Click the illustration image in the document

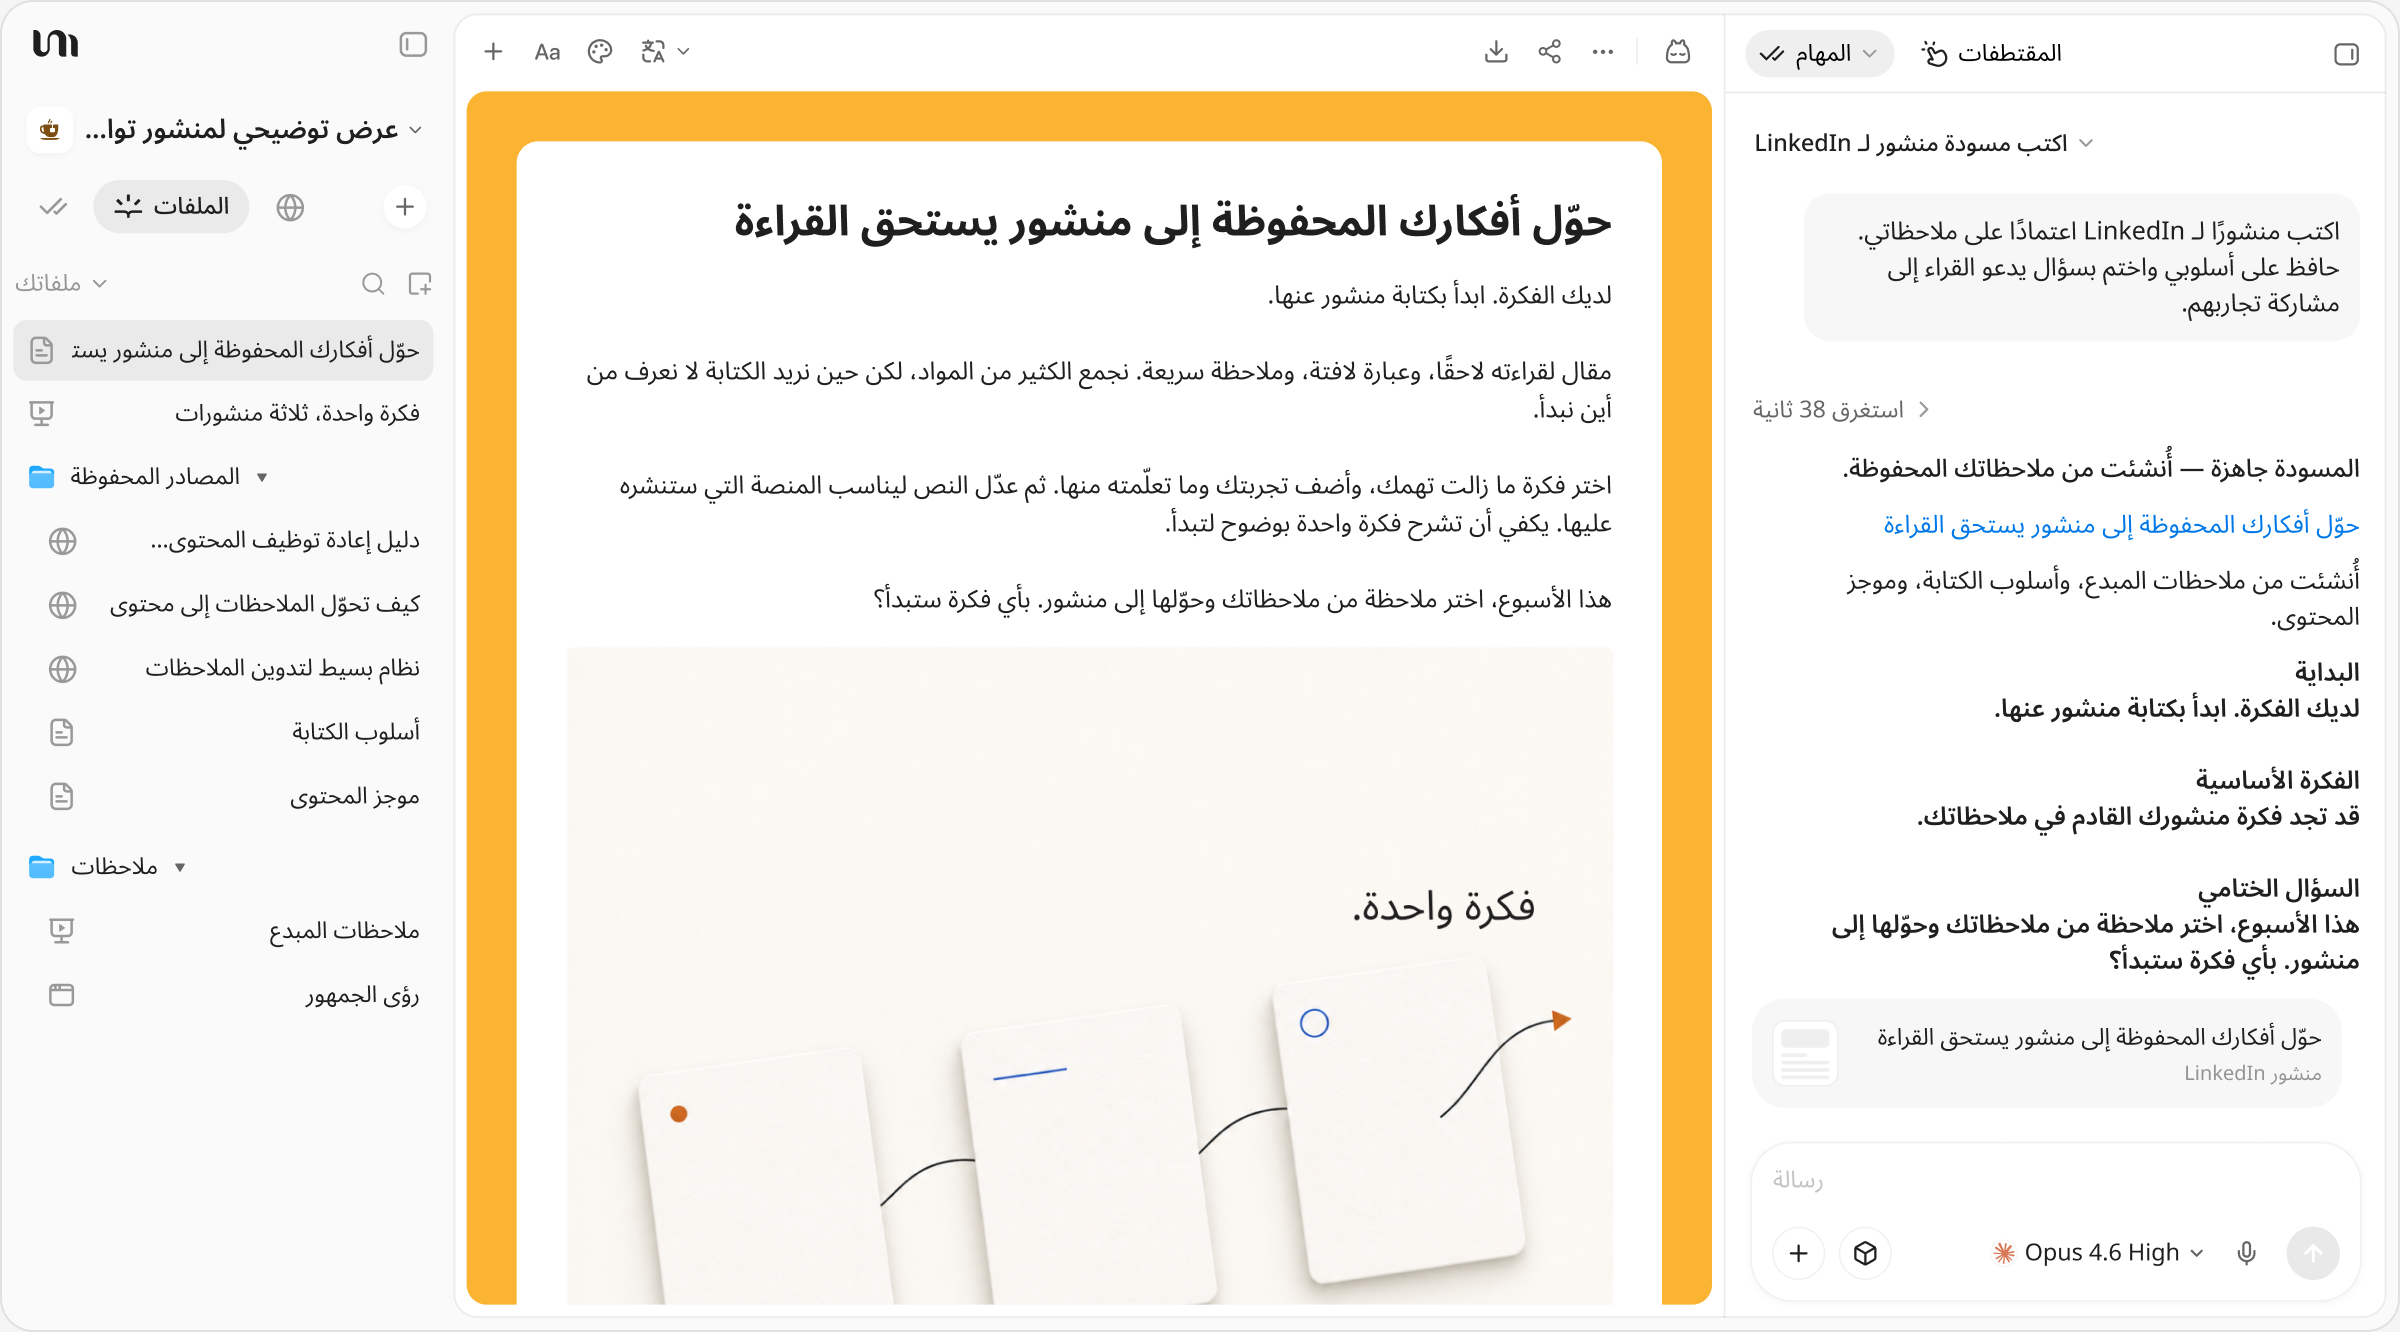(x=1090, y=977)
